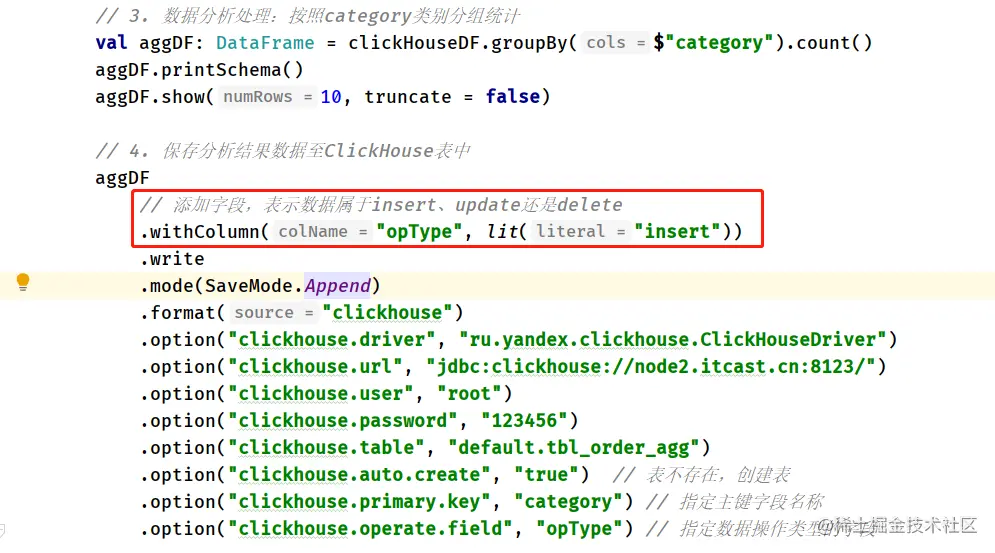This screenshot has height=553, width=995.
Task: Click the "clickhouse.primary.key" option key
Action: coord(359,502)
